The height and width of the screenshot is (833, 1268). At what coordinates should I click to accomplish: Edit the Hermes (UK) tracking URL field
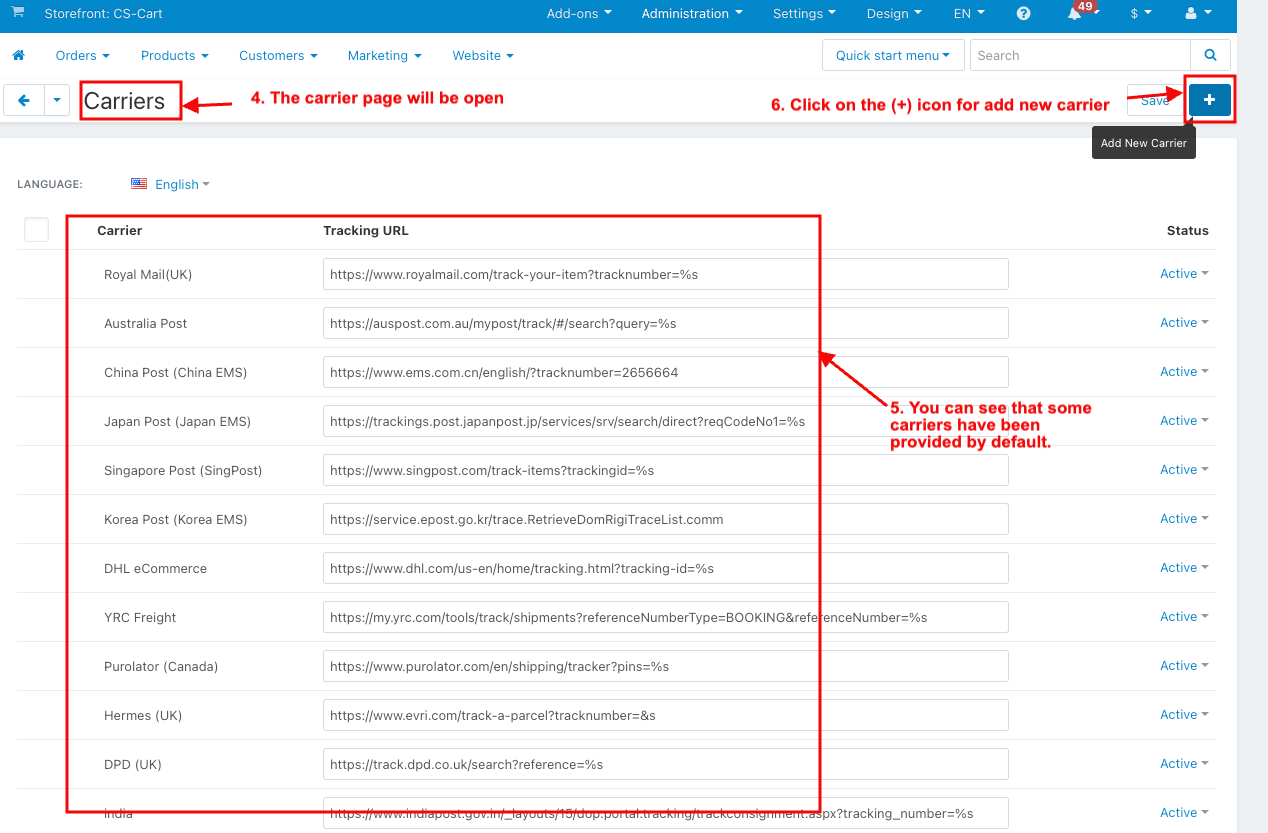666,715
